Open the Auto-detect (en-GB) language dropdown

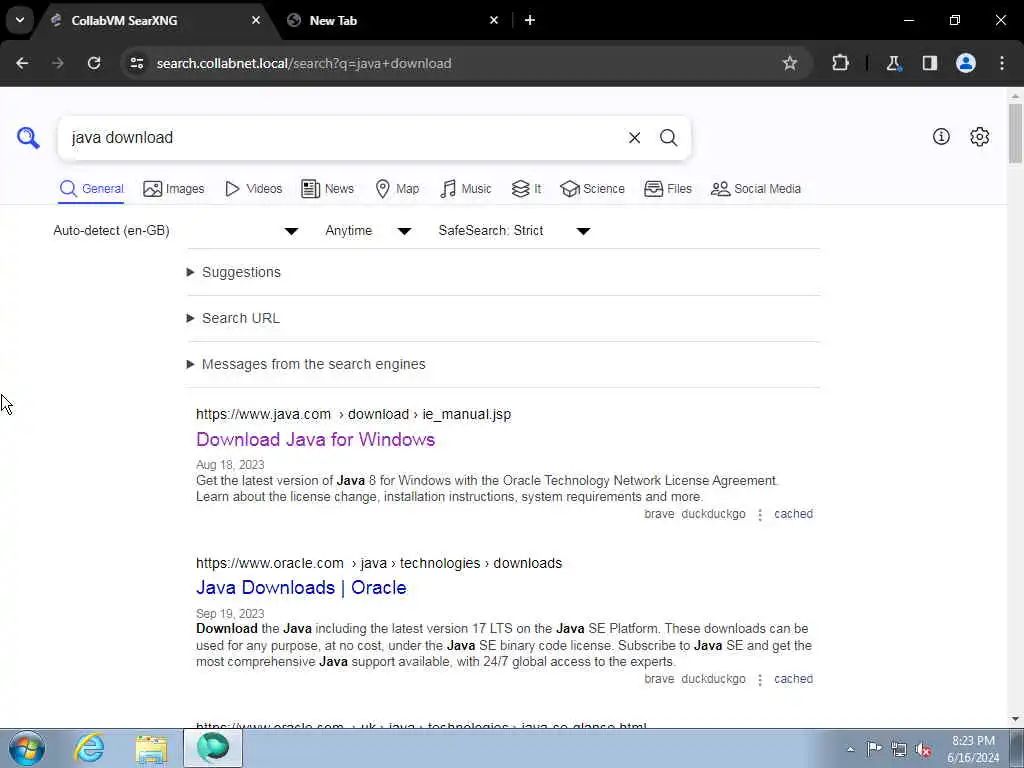pyautogui.click(x=176, y=231)
